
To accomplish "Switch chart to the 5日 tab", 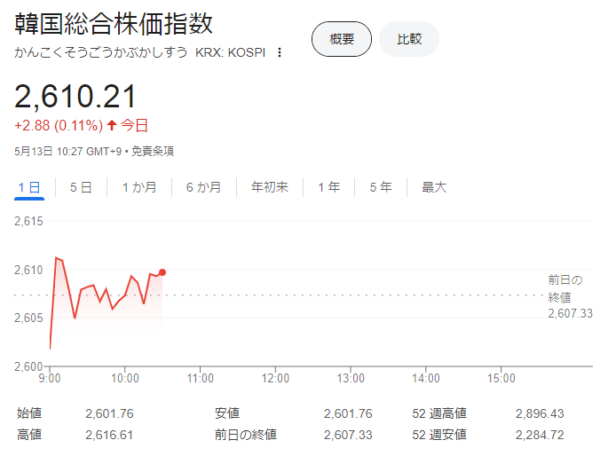I will (x=81, y=187).
